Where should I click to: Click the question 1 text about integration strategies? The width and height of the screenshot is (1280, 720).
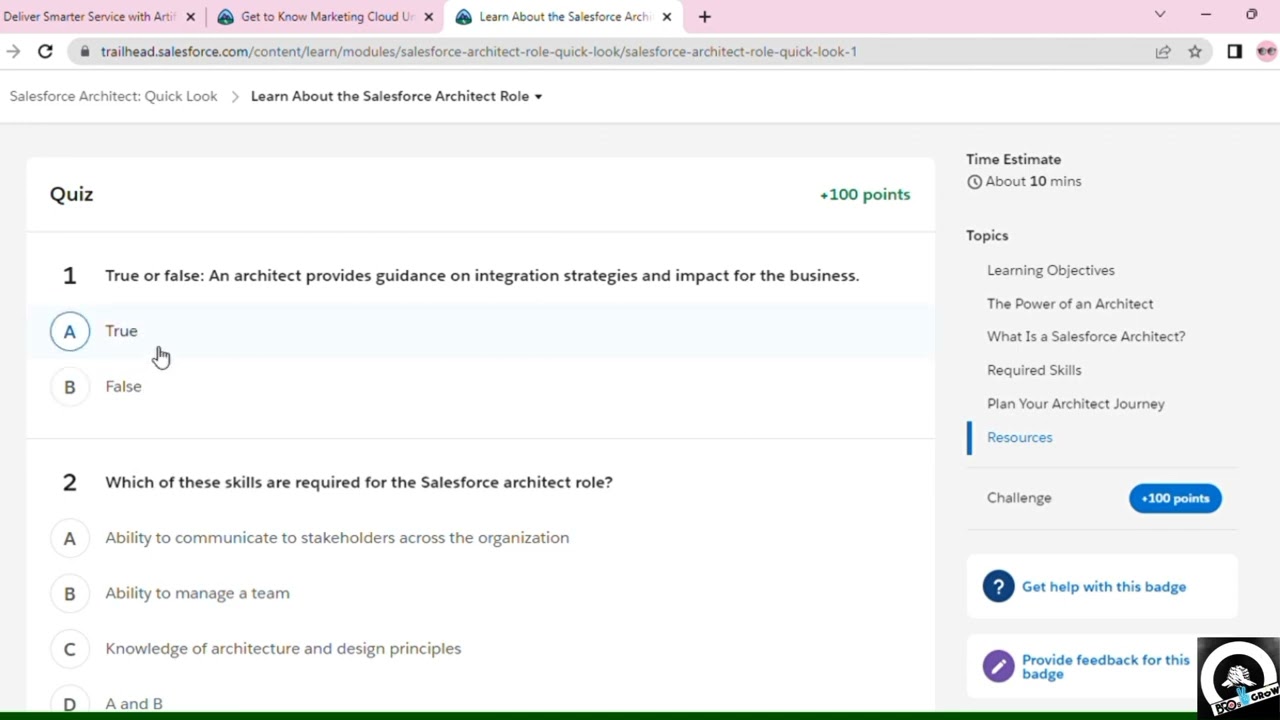[482, 276]
